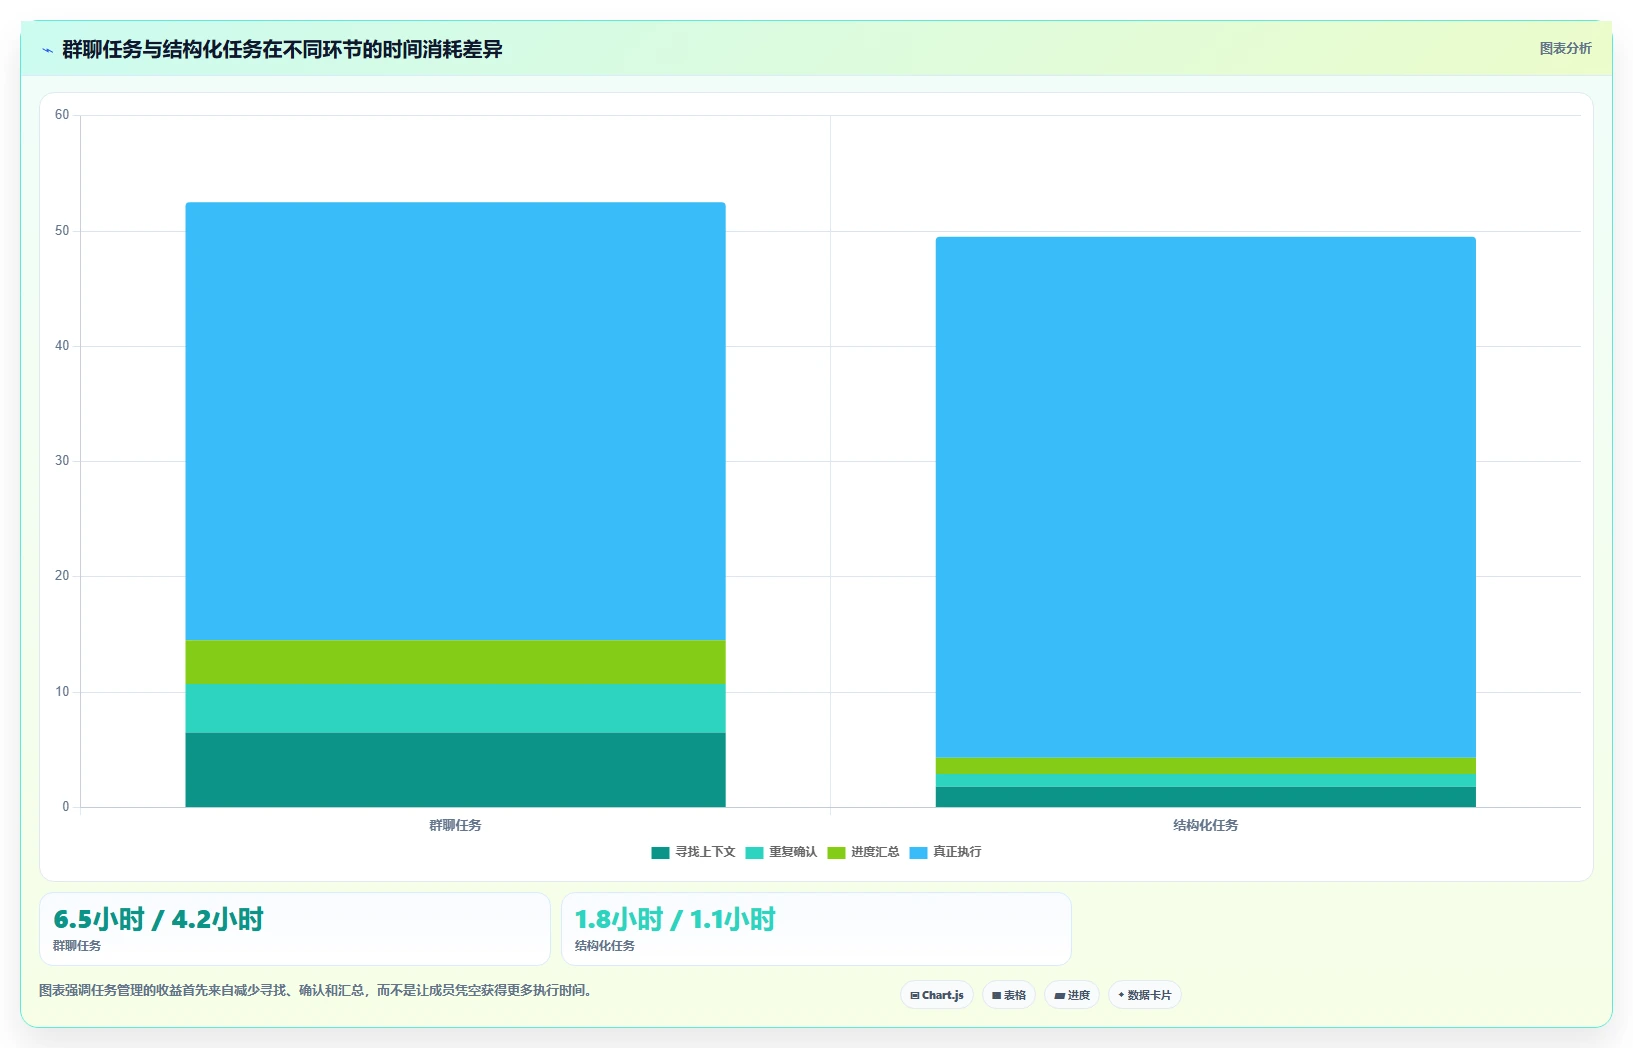Click the green 进度汇总 segment of 结构化任务 bar
This screenshot has width=1633, height=1048.
[1205, 766]
